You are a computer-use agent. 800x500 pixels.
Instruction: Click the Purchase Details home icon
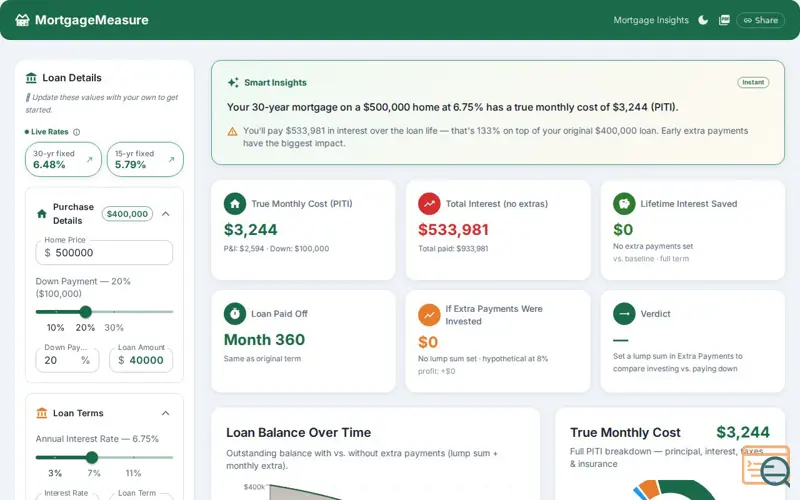[42, 213]
